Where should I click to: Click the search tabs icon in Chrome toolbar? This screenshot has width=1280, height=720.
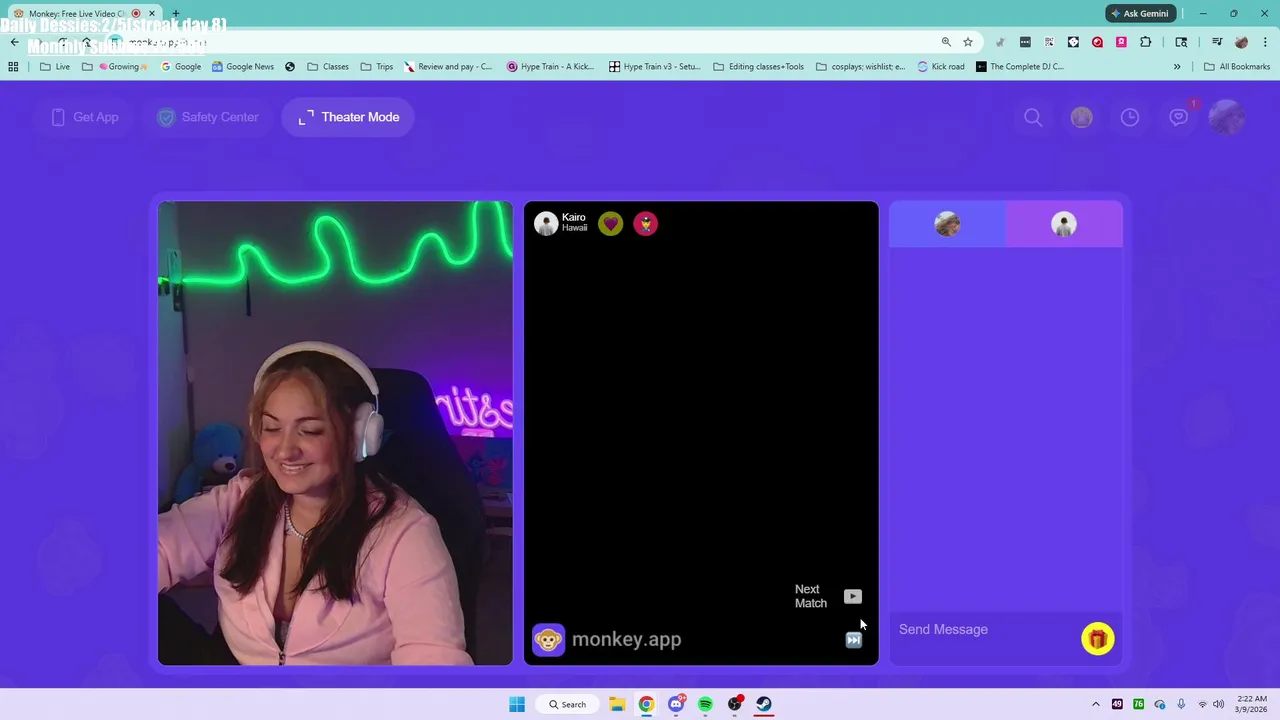point(1181,42)
